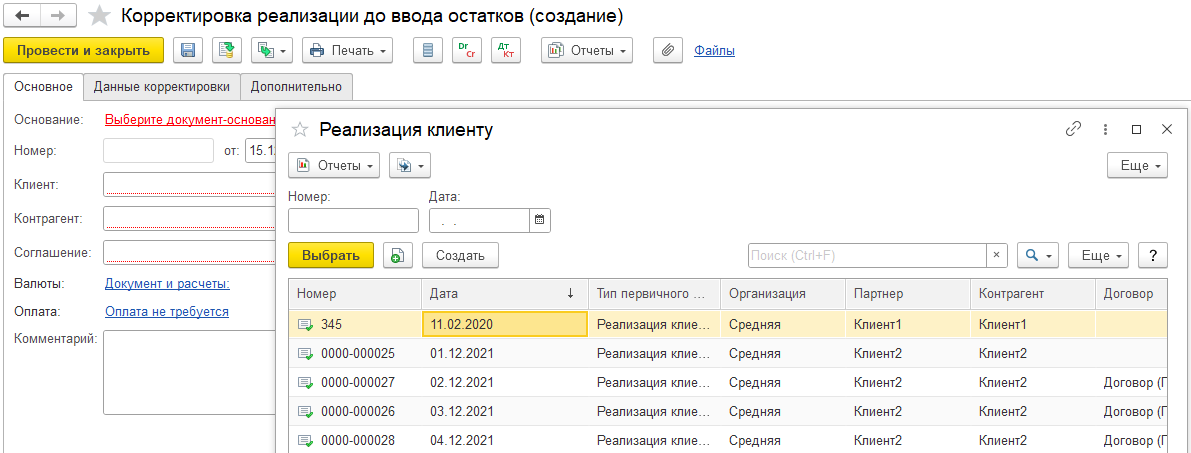Click the Оплата не требуется link
This screenshot has height=453, width=1191.
(x=167, y=312)
